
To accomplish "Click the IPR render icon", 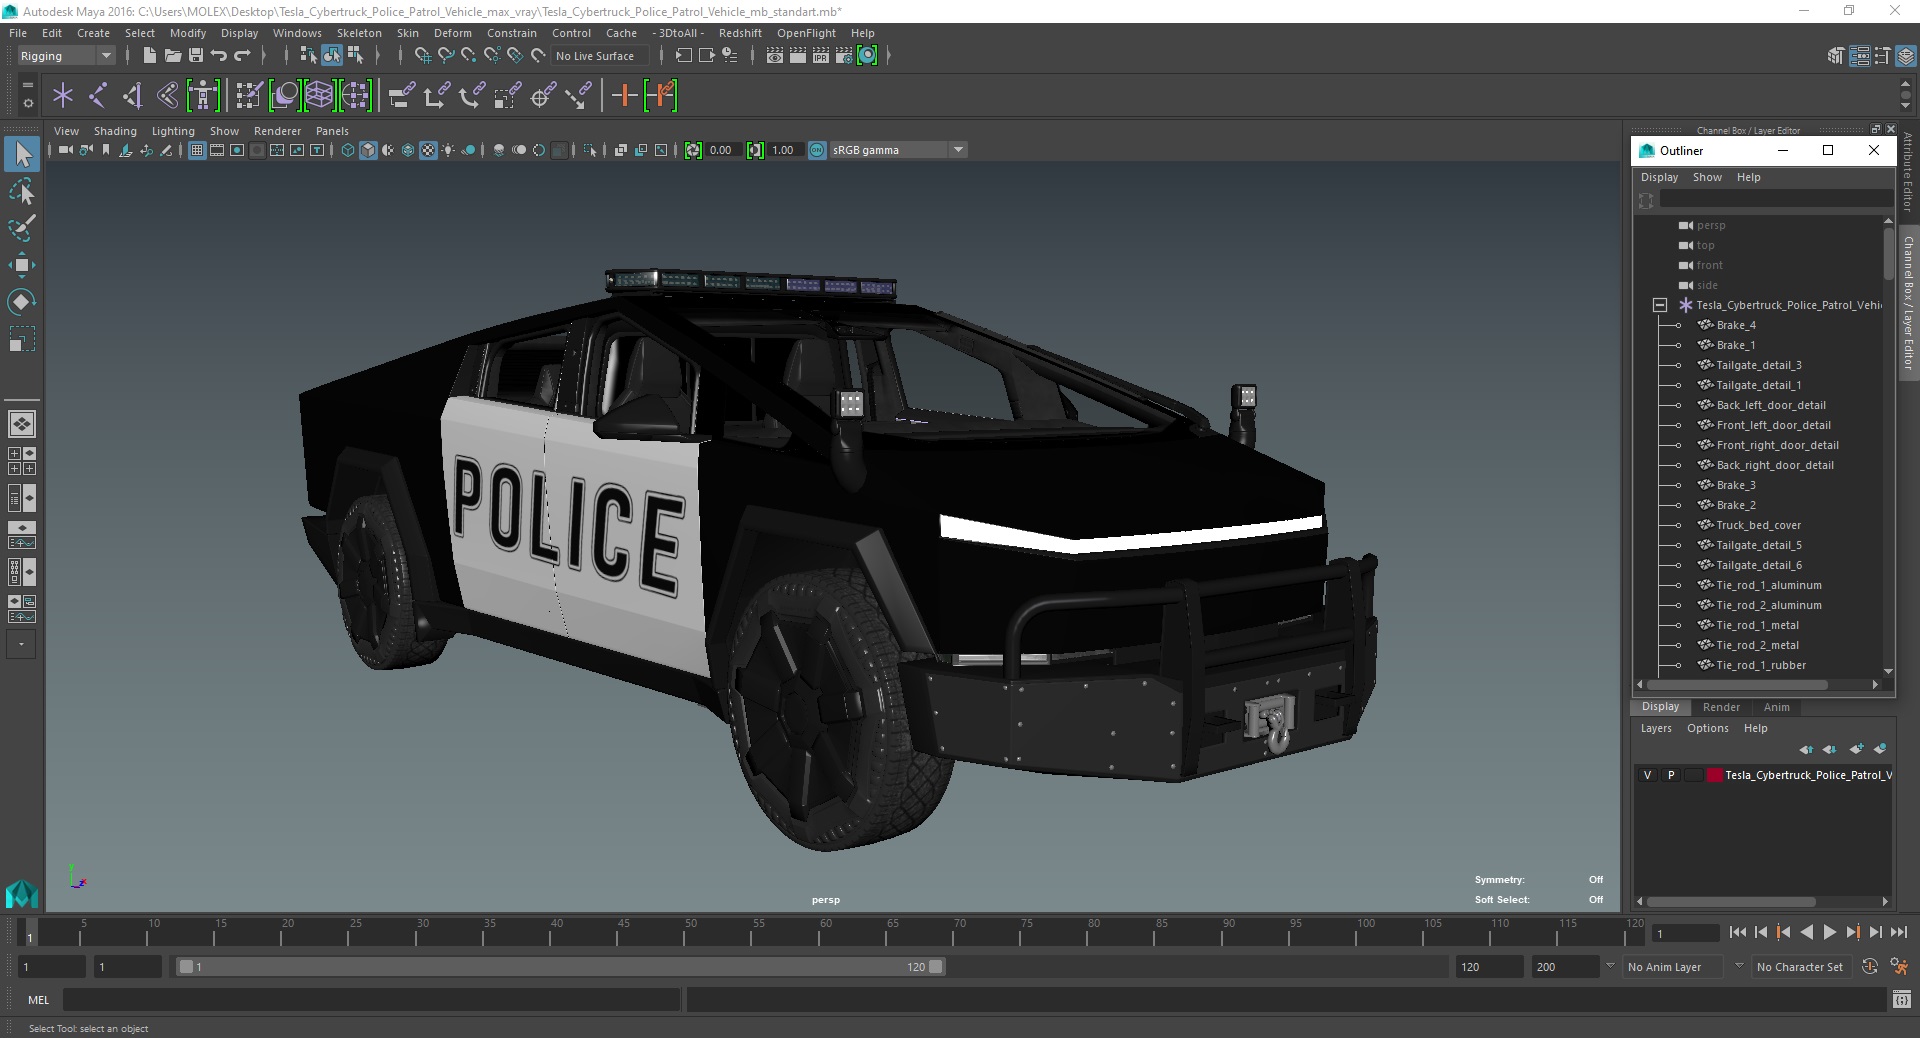I will [821, 56].
